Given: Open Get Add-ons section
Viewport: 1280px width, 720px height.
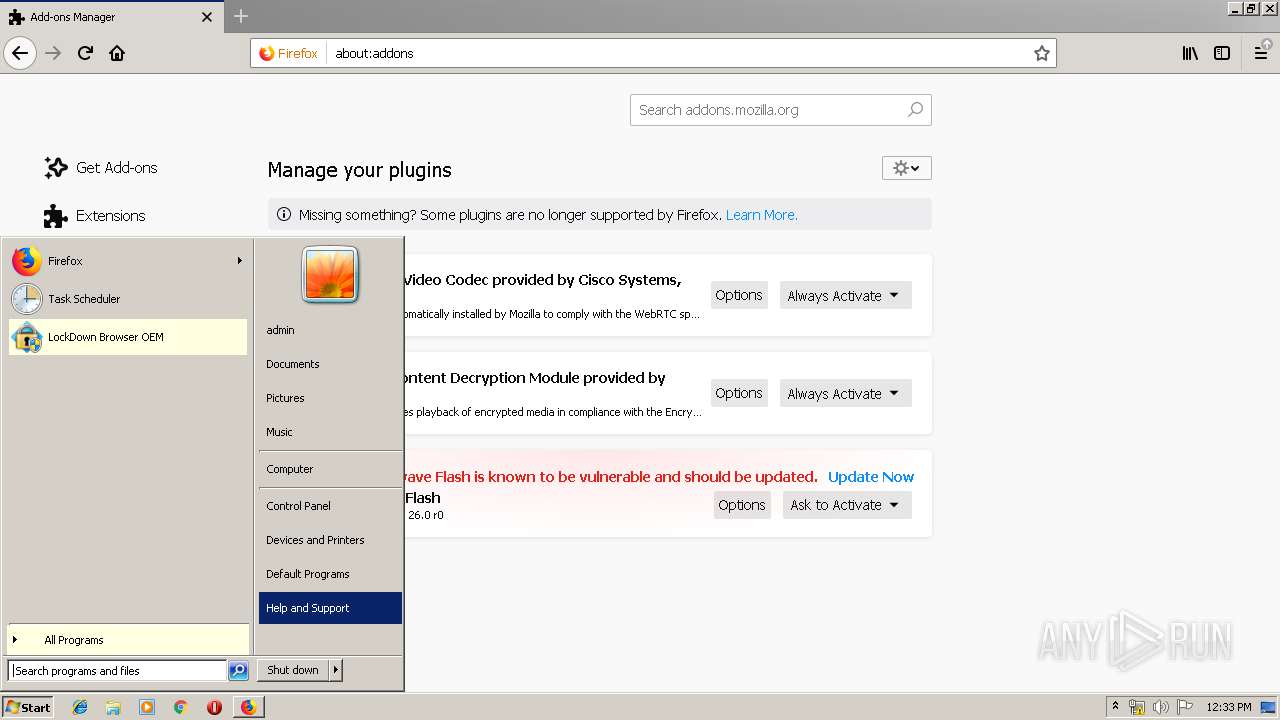Looking at the screenshot, I should point(101,168).
